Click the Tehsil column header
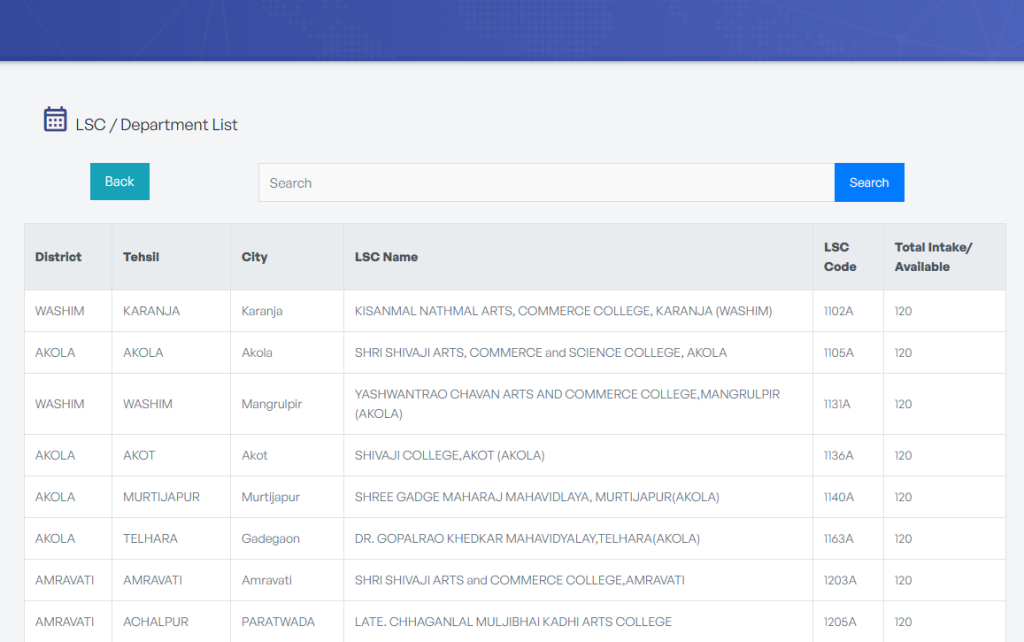Viewport: 1024px width, 642px height. [x=141, y=257]
